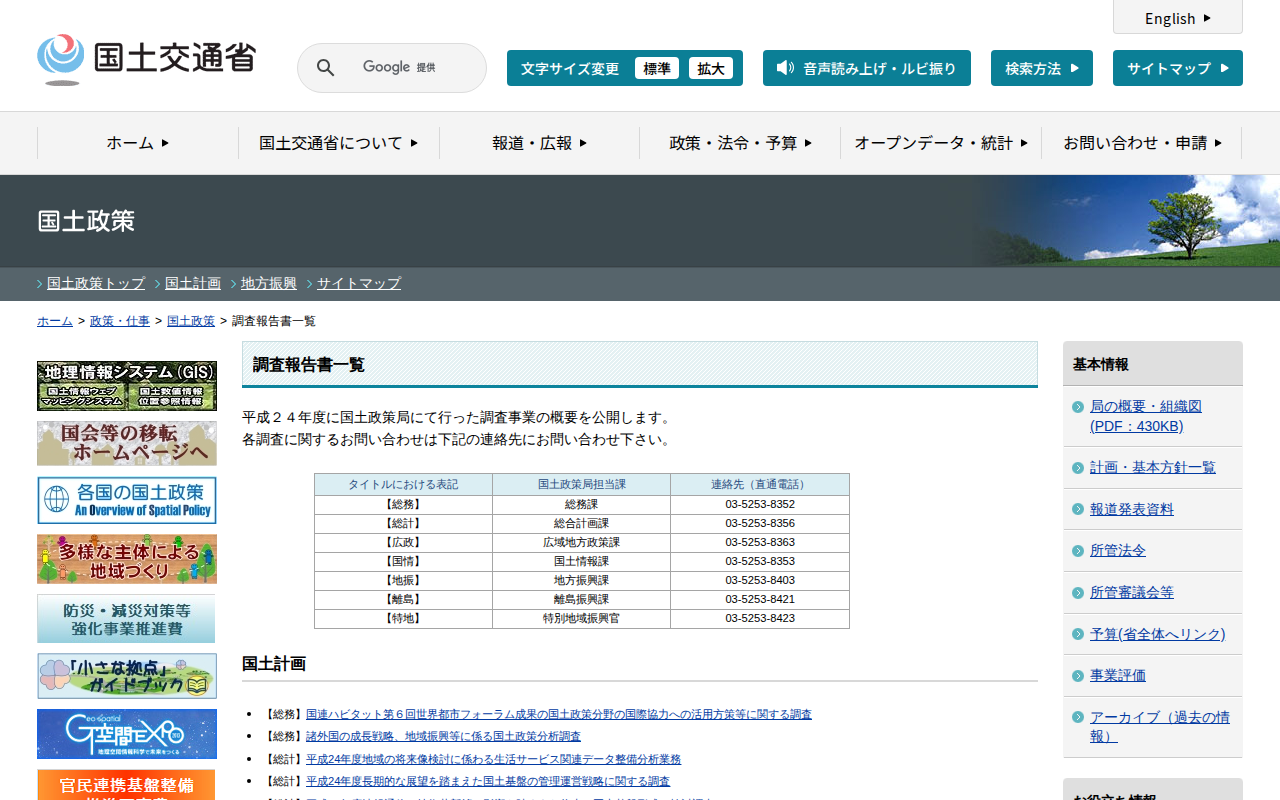Viewport: 1280px width, 800px height.
Task: Select 地方振興 in the sub-navigation bar
Action: click(269, 283)
